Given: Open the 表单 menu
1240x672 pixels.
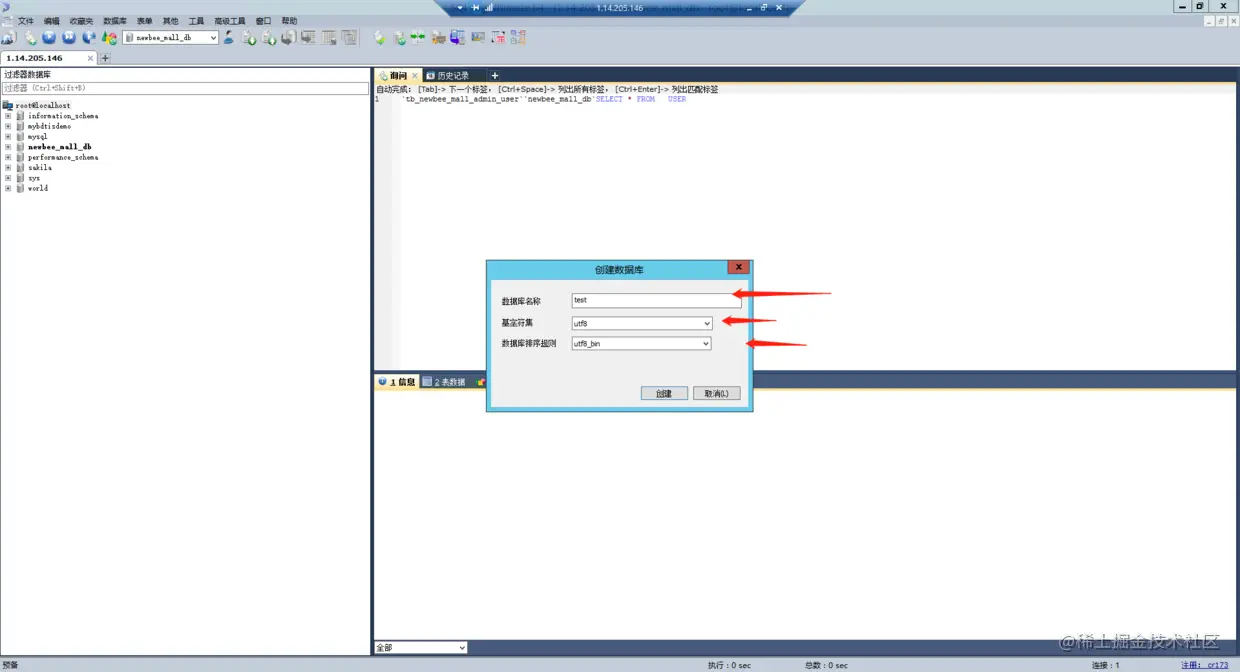Looking at the screenshot, I should tap(144, 21).
